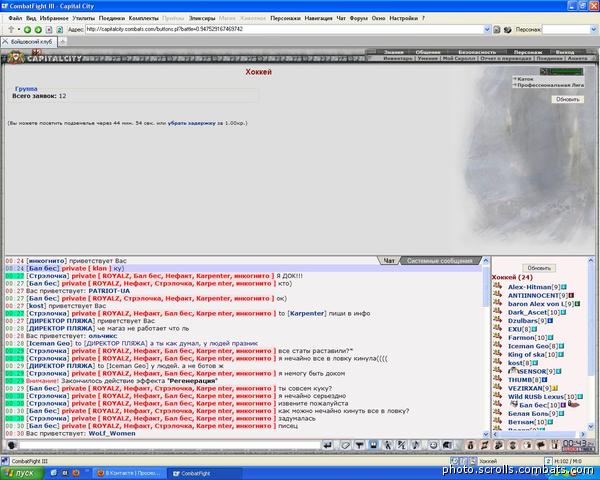Viewport: 600px width, 480px height.
Task: Click the Группа link
Action: (26, 89)
